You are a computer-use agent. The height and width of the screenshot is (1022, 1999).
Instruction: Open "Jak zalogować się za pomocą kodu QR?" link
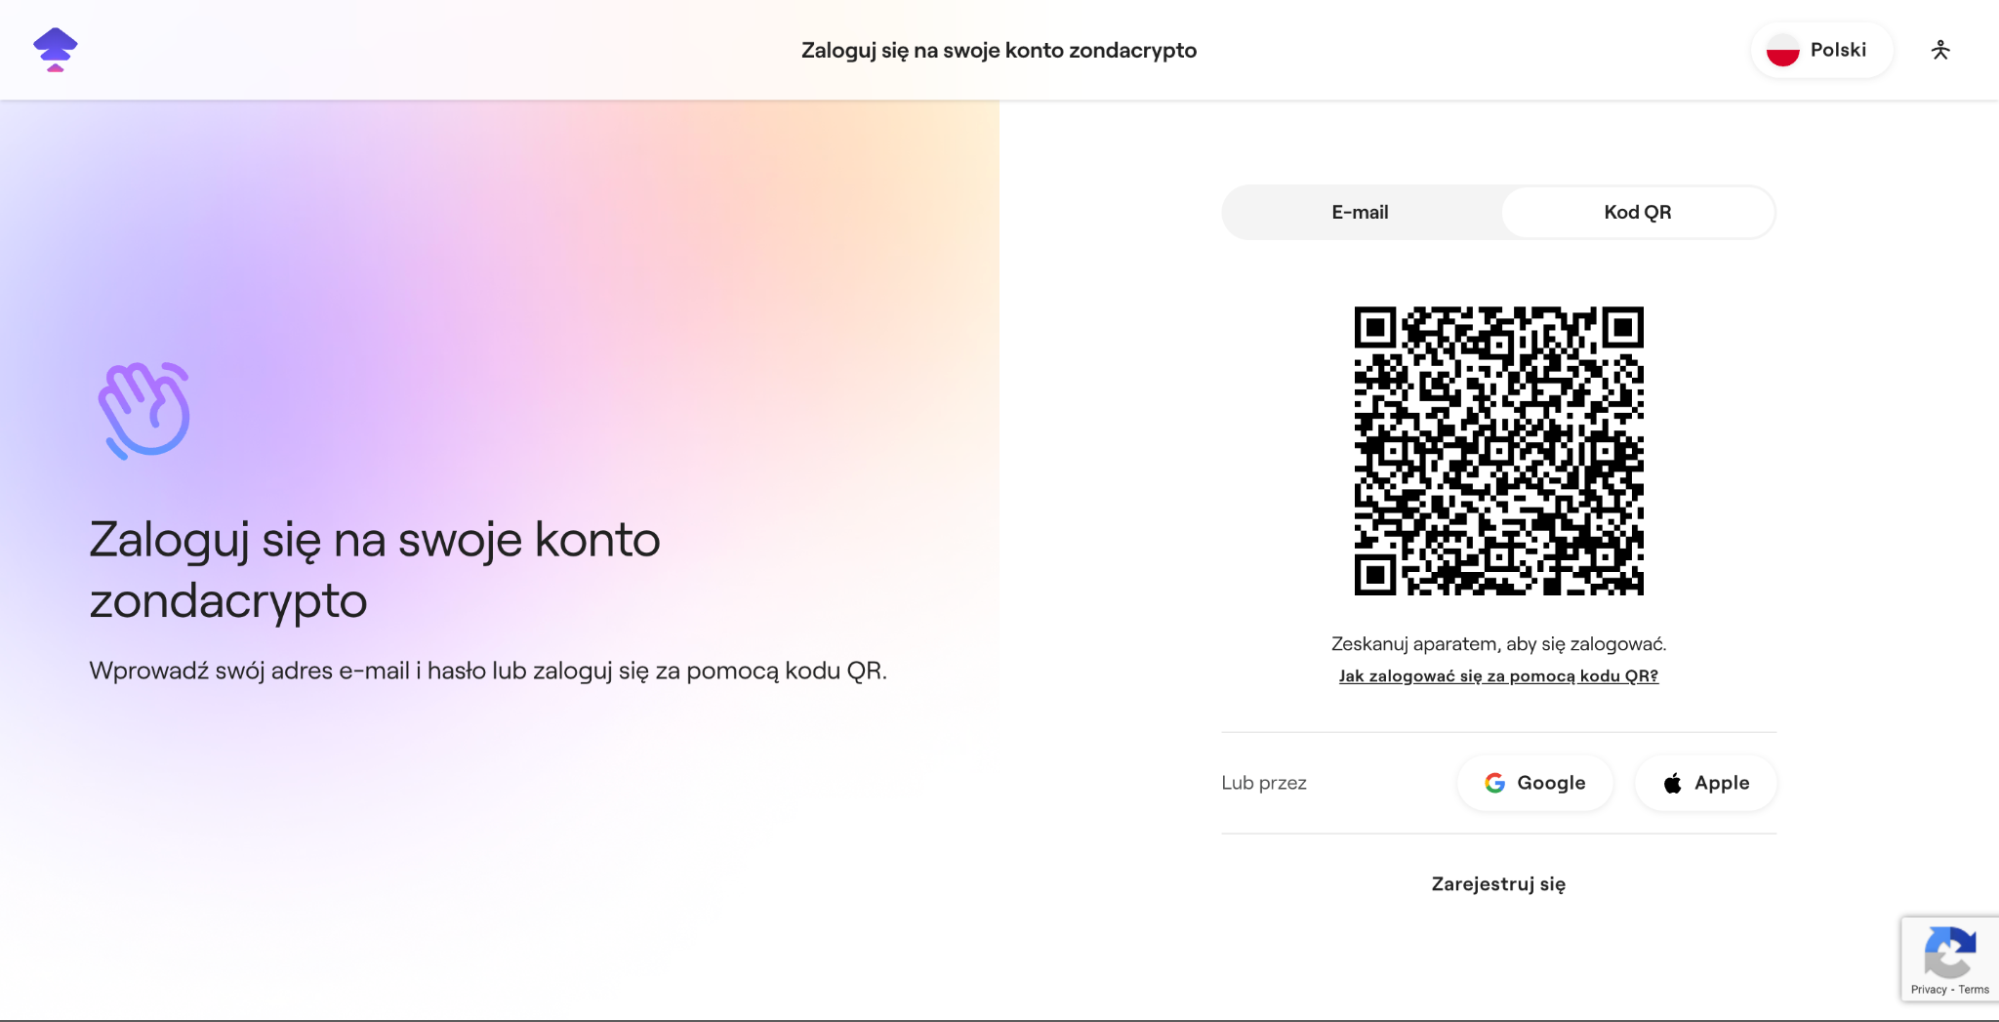1497,675
